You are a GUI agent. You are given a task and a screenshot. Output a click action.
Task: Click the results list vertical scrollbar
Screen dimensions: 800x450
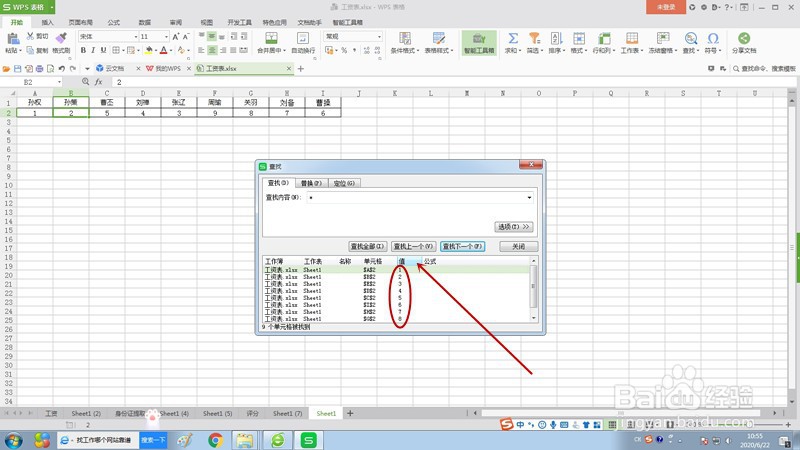point(534,289)
